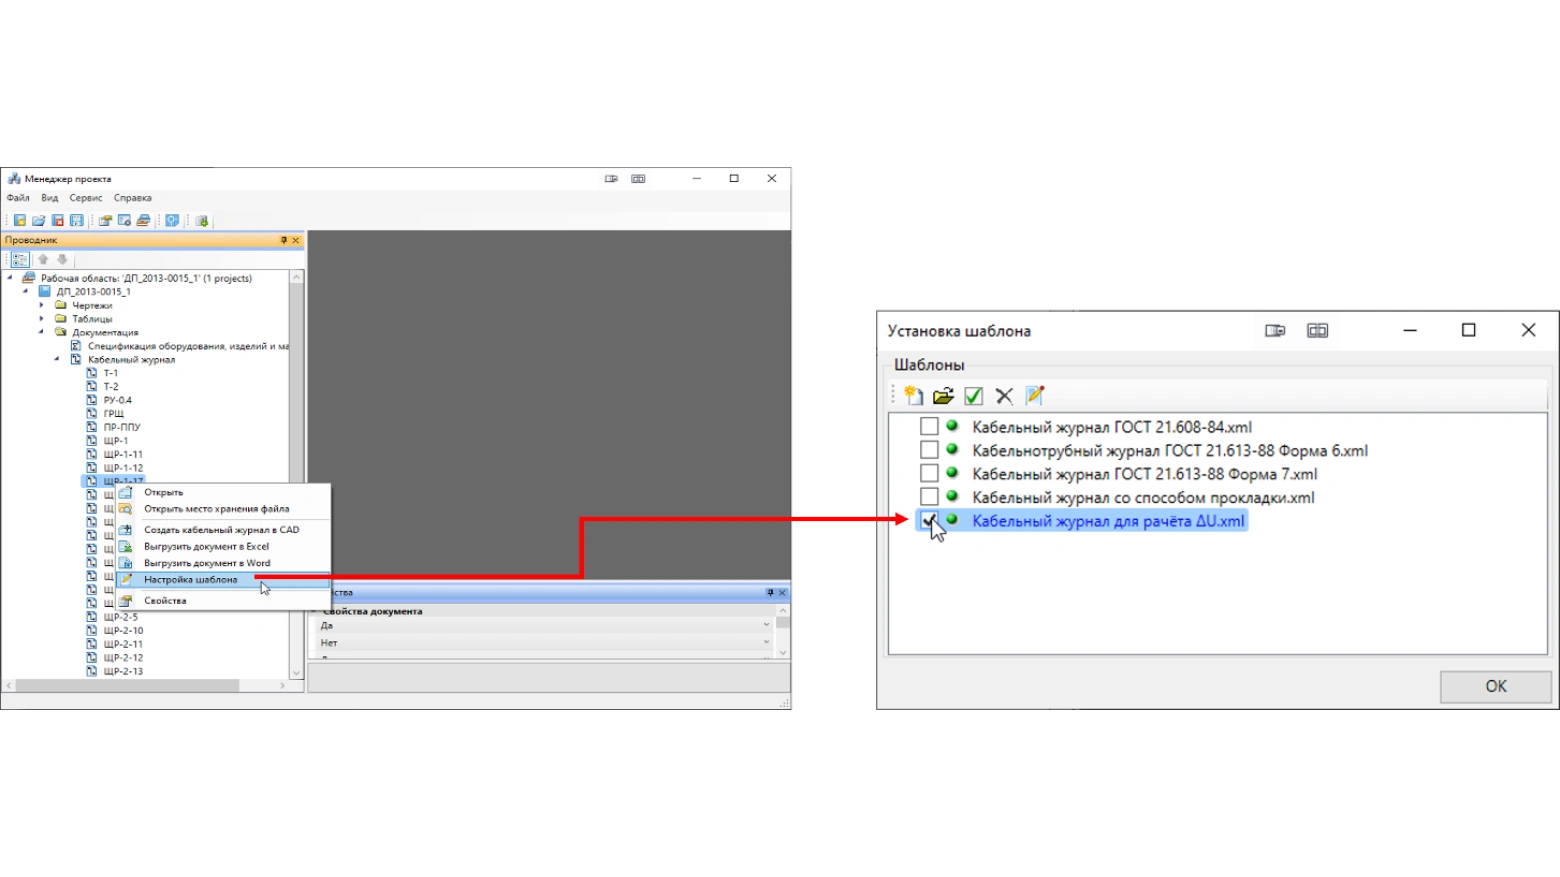1560x877 pixels.
Task: Click the move down arrow in Проводник toolbar
Action: click(62, 260)
